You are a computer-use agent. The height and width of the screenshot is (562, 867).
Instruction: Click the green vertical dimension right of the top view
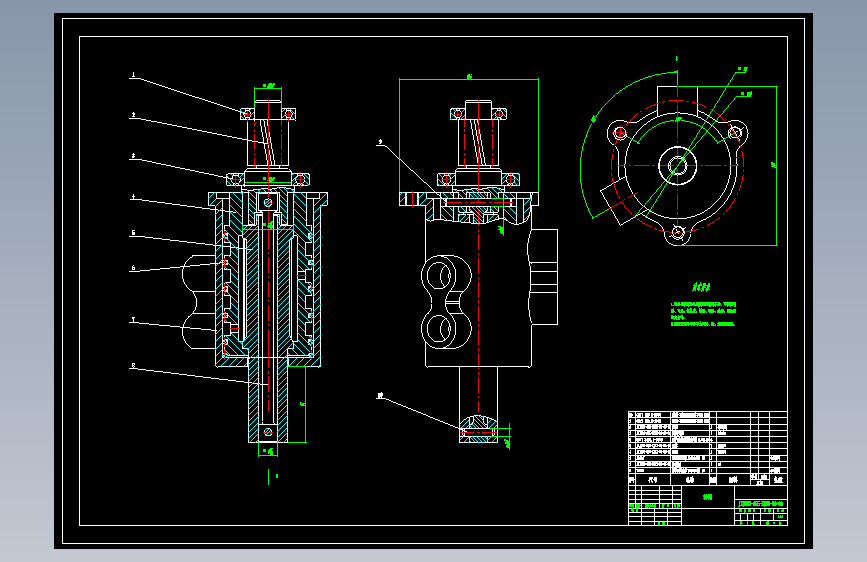point(774,165)
